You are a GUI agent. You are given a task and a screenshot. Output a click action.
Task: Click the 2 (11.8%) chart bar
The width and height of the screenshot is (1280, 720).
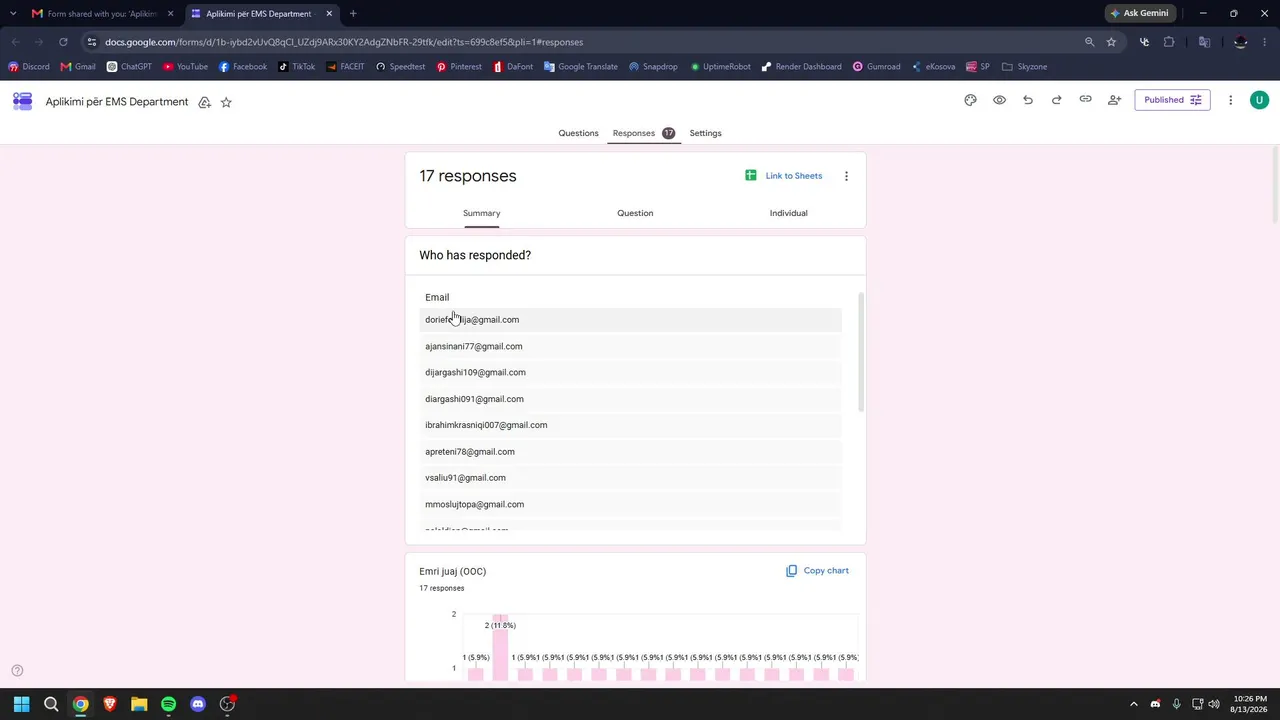point(500,647)
